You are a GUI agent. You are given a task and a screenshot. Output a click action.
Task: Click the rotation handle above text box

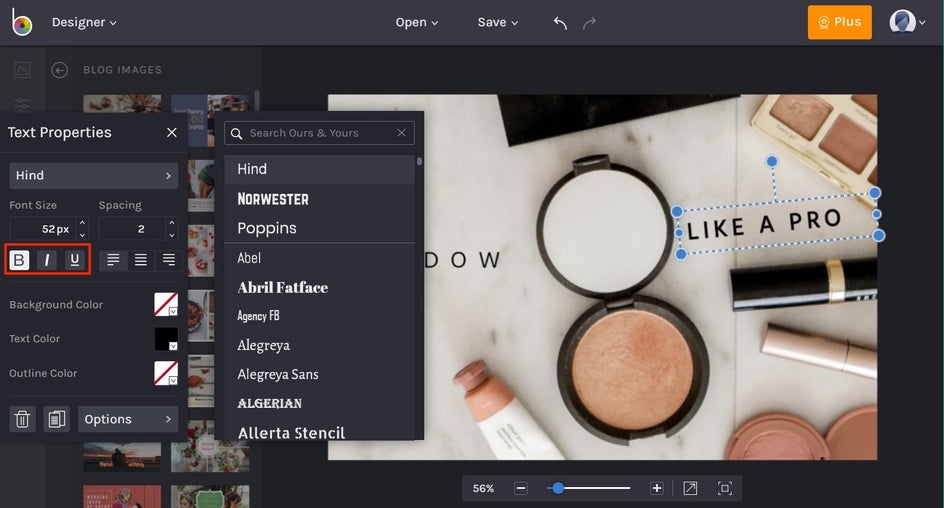pos(771,161)
